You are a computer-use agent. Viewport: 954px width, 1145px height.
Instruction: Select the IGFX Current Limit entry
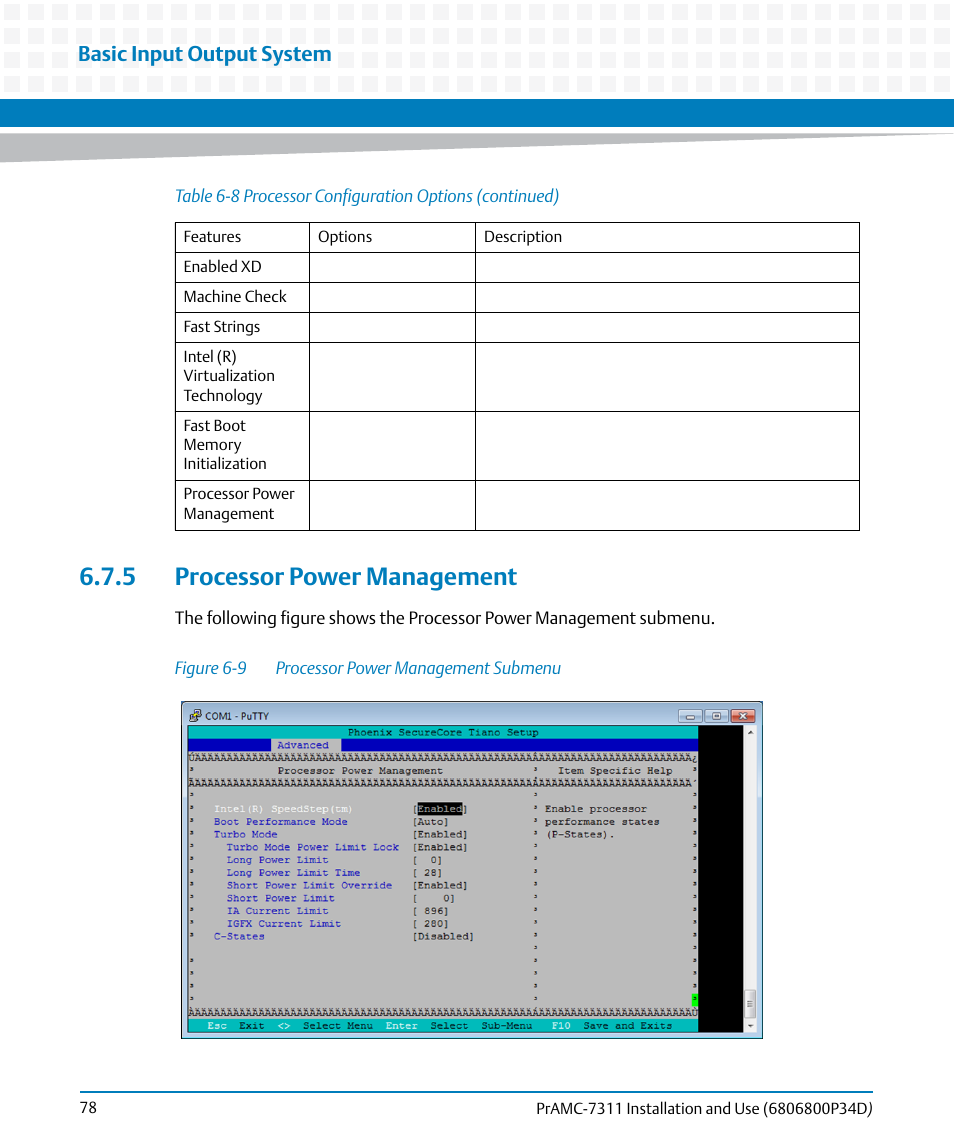point(283,924)
